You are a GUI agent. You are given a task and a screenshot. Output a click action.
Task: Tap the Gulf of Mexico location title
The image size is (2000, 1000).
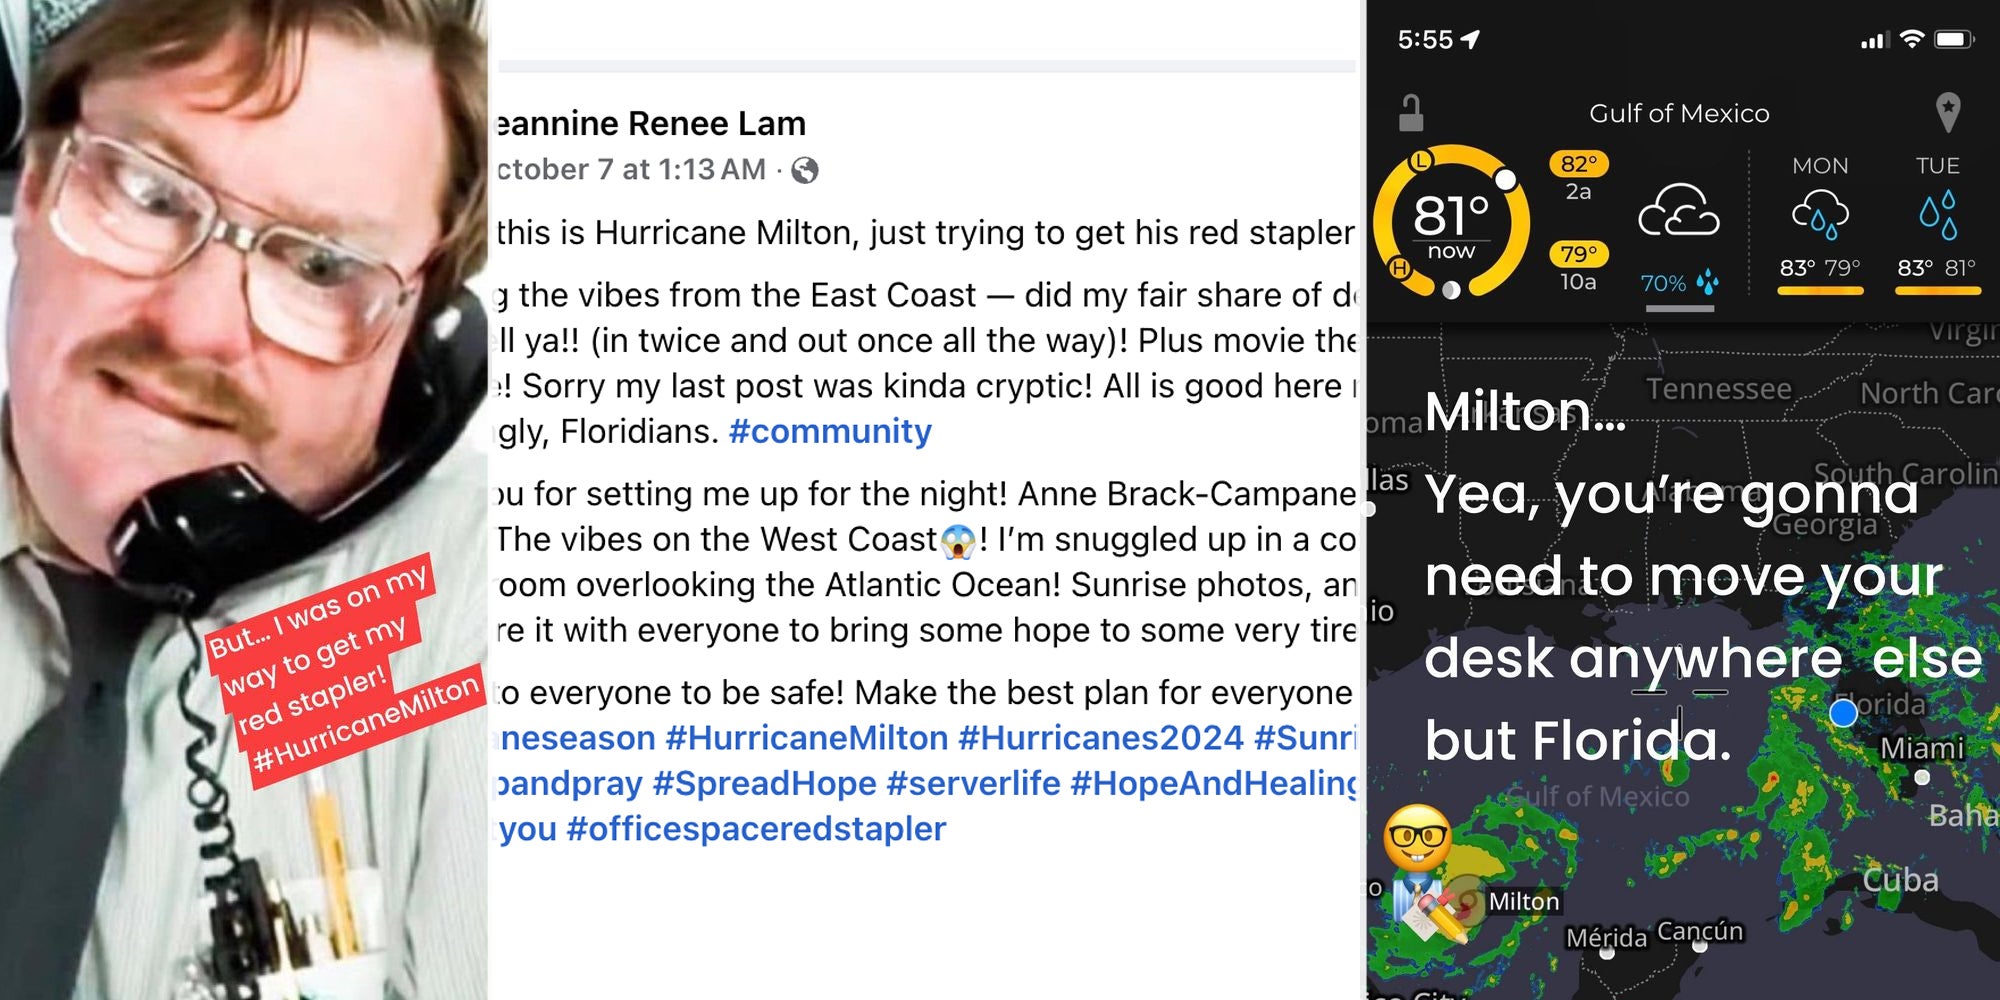(x=1679, y=114)
